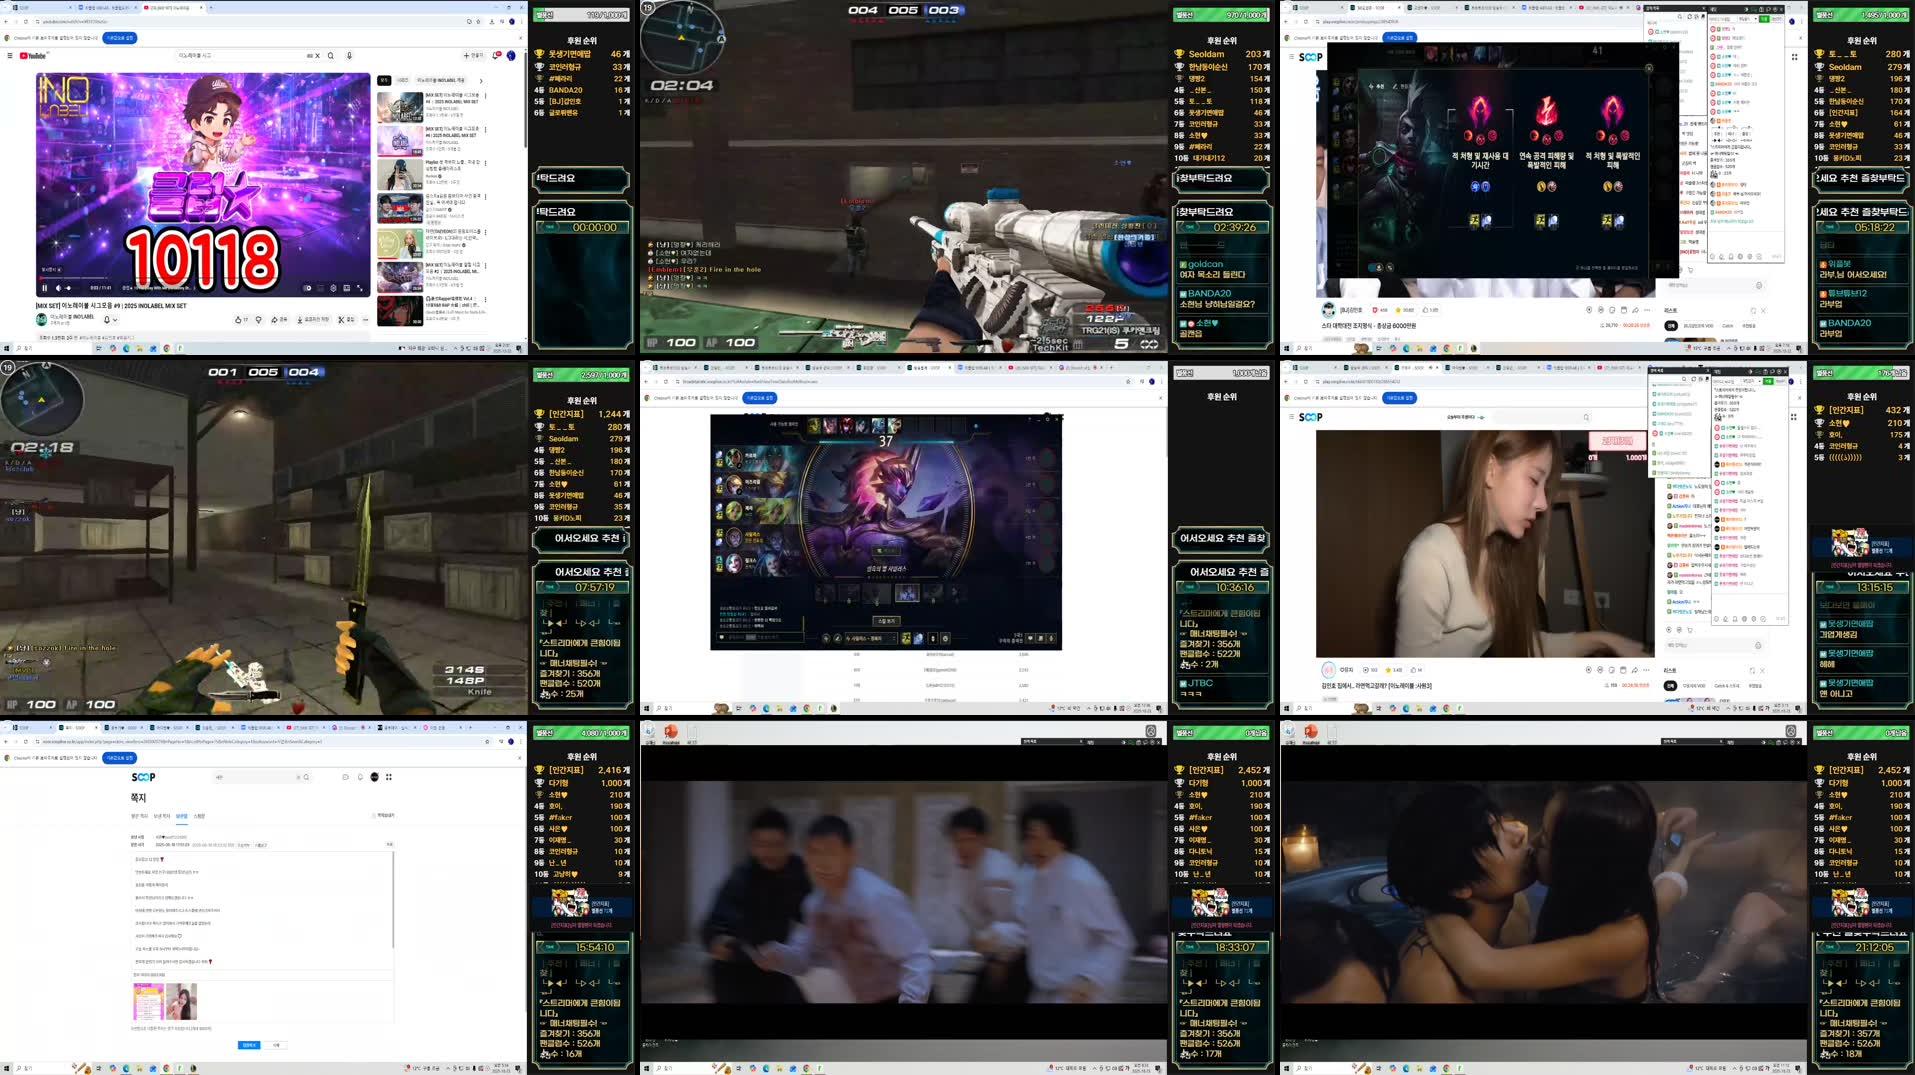Open the woman photo thumbnail in SOOP message

click(x=181, y=1001)
